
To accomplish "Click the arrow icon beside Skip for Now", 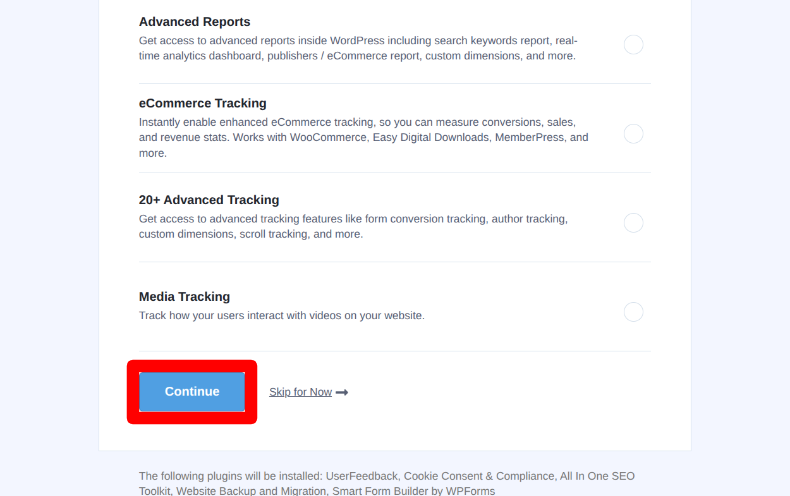I will 342,392.
